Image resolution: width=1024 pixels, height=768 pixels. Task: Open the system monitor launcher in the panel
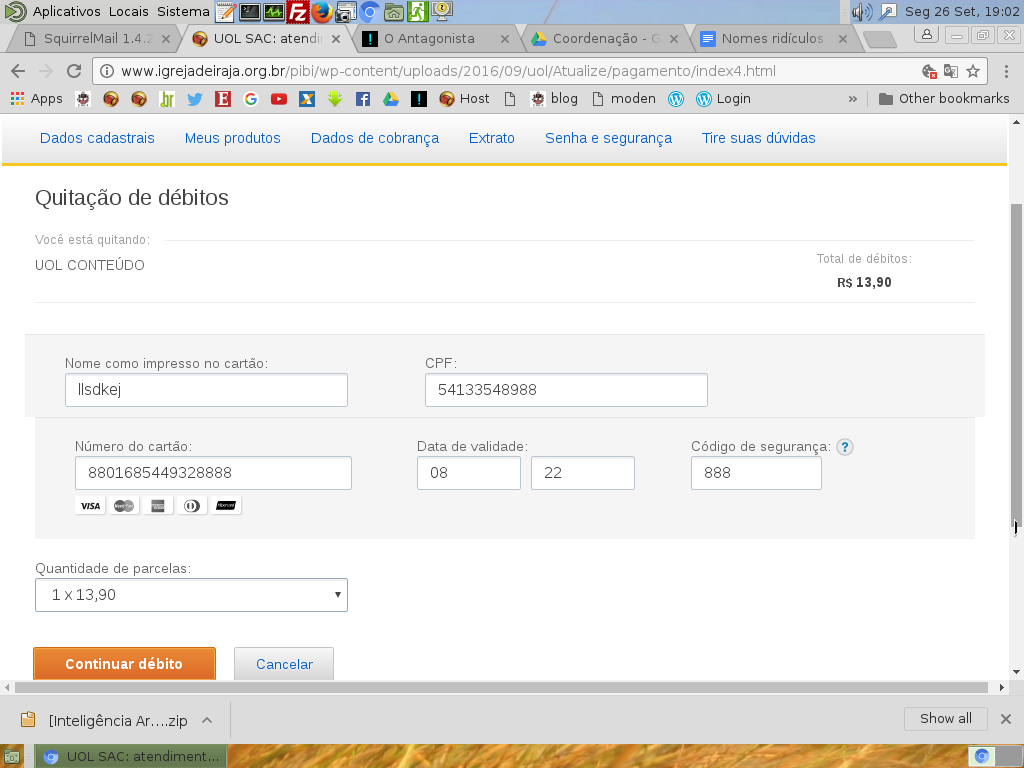tap(274, 11)
